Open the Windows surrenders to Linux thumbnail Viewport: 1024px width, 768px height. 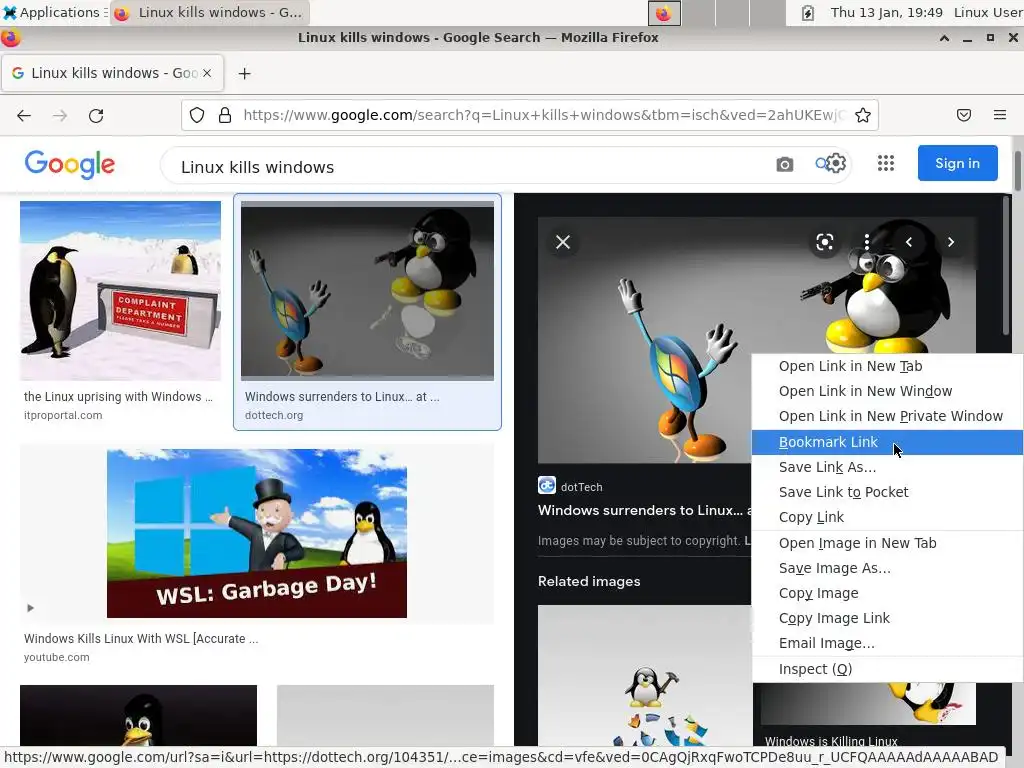pyautogui.click(x=368, y=291)
